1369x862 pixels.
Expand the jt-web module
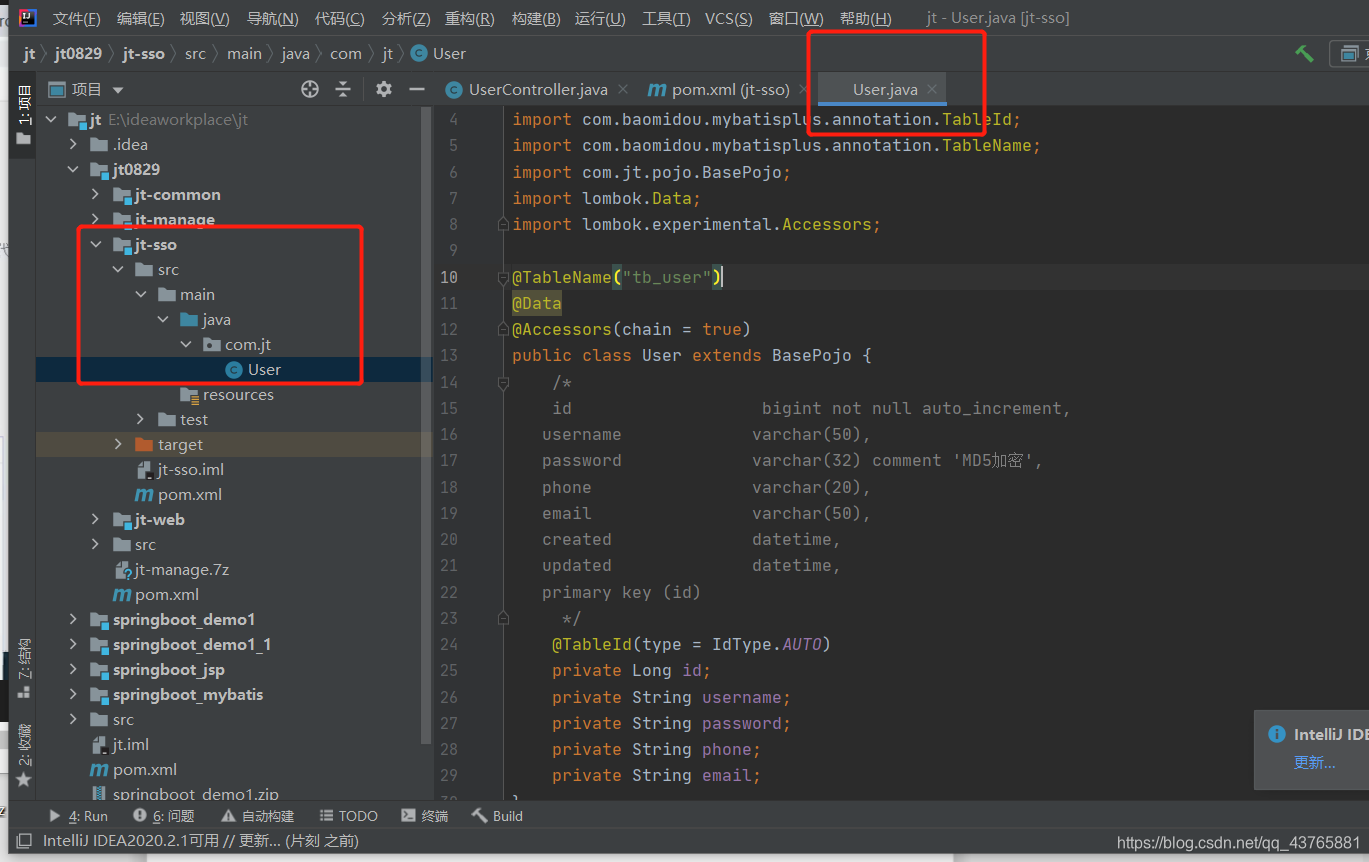(x=95, y=519)
